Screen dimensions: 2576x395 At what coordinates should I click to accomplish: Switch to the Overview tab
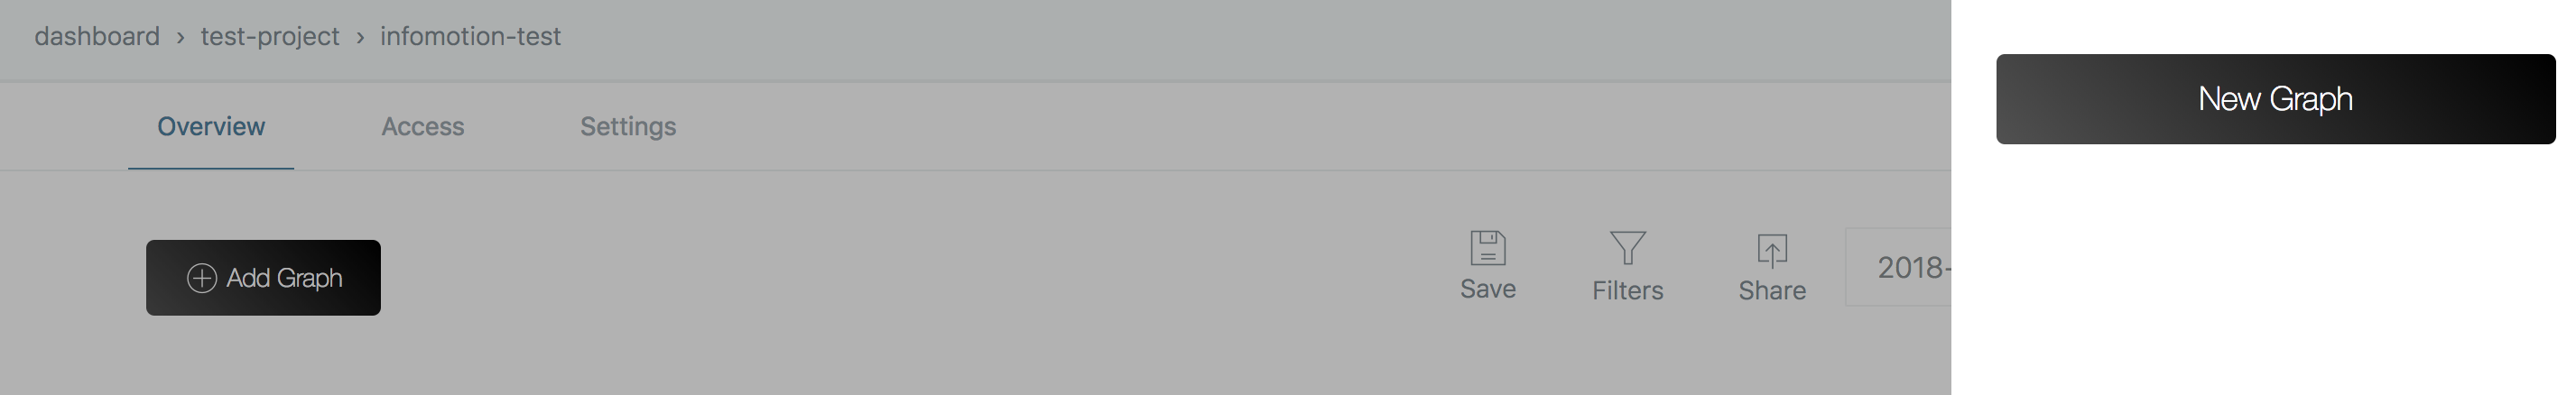tap(211, 127)
